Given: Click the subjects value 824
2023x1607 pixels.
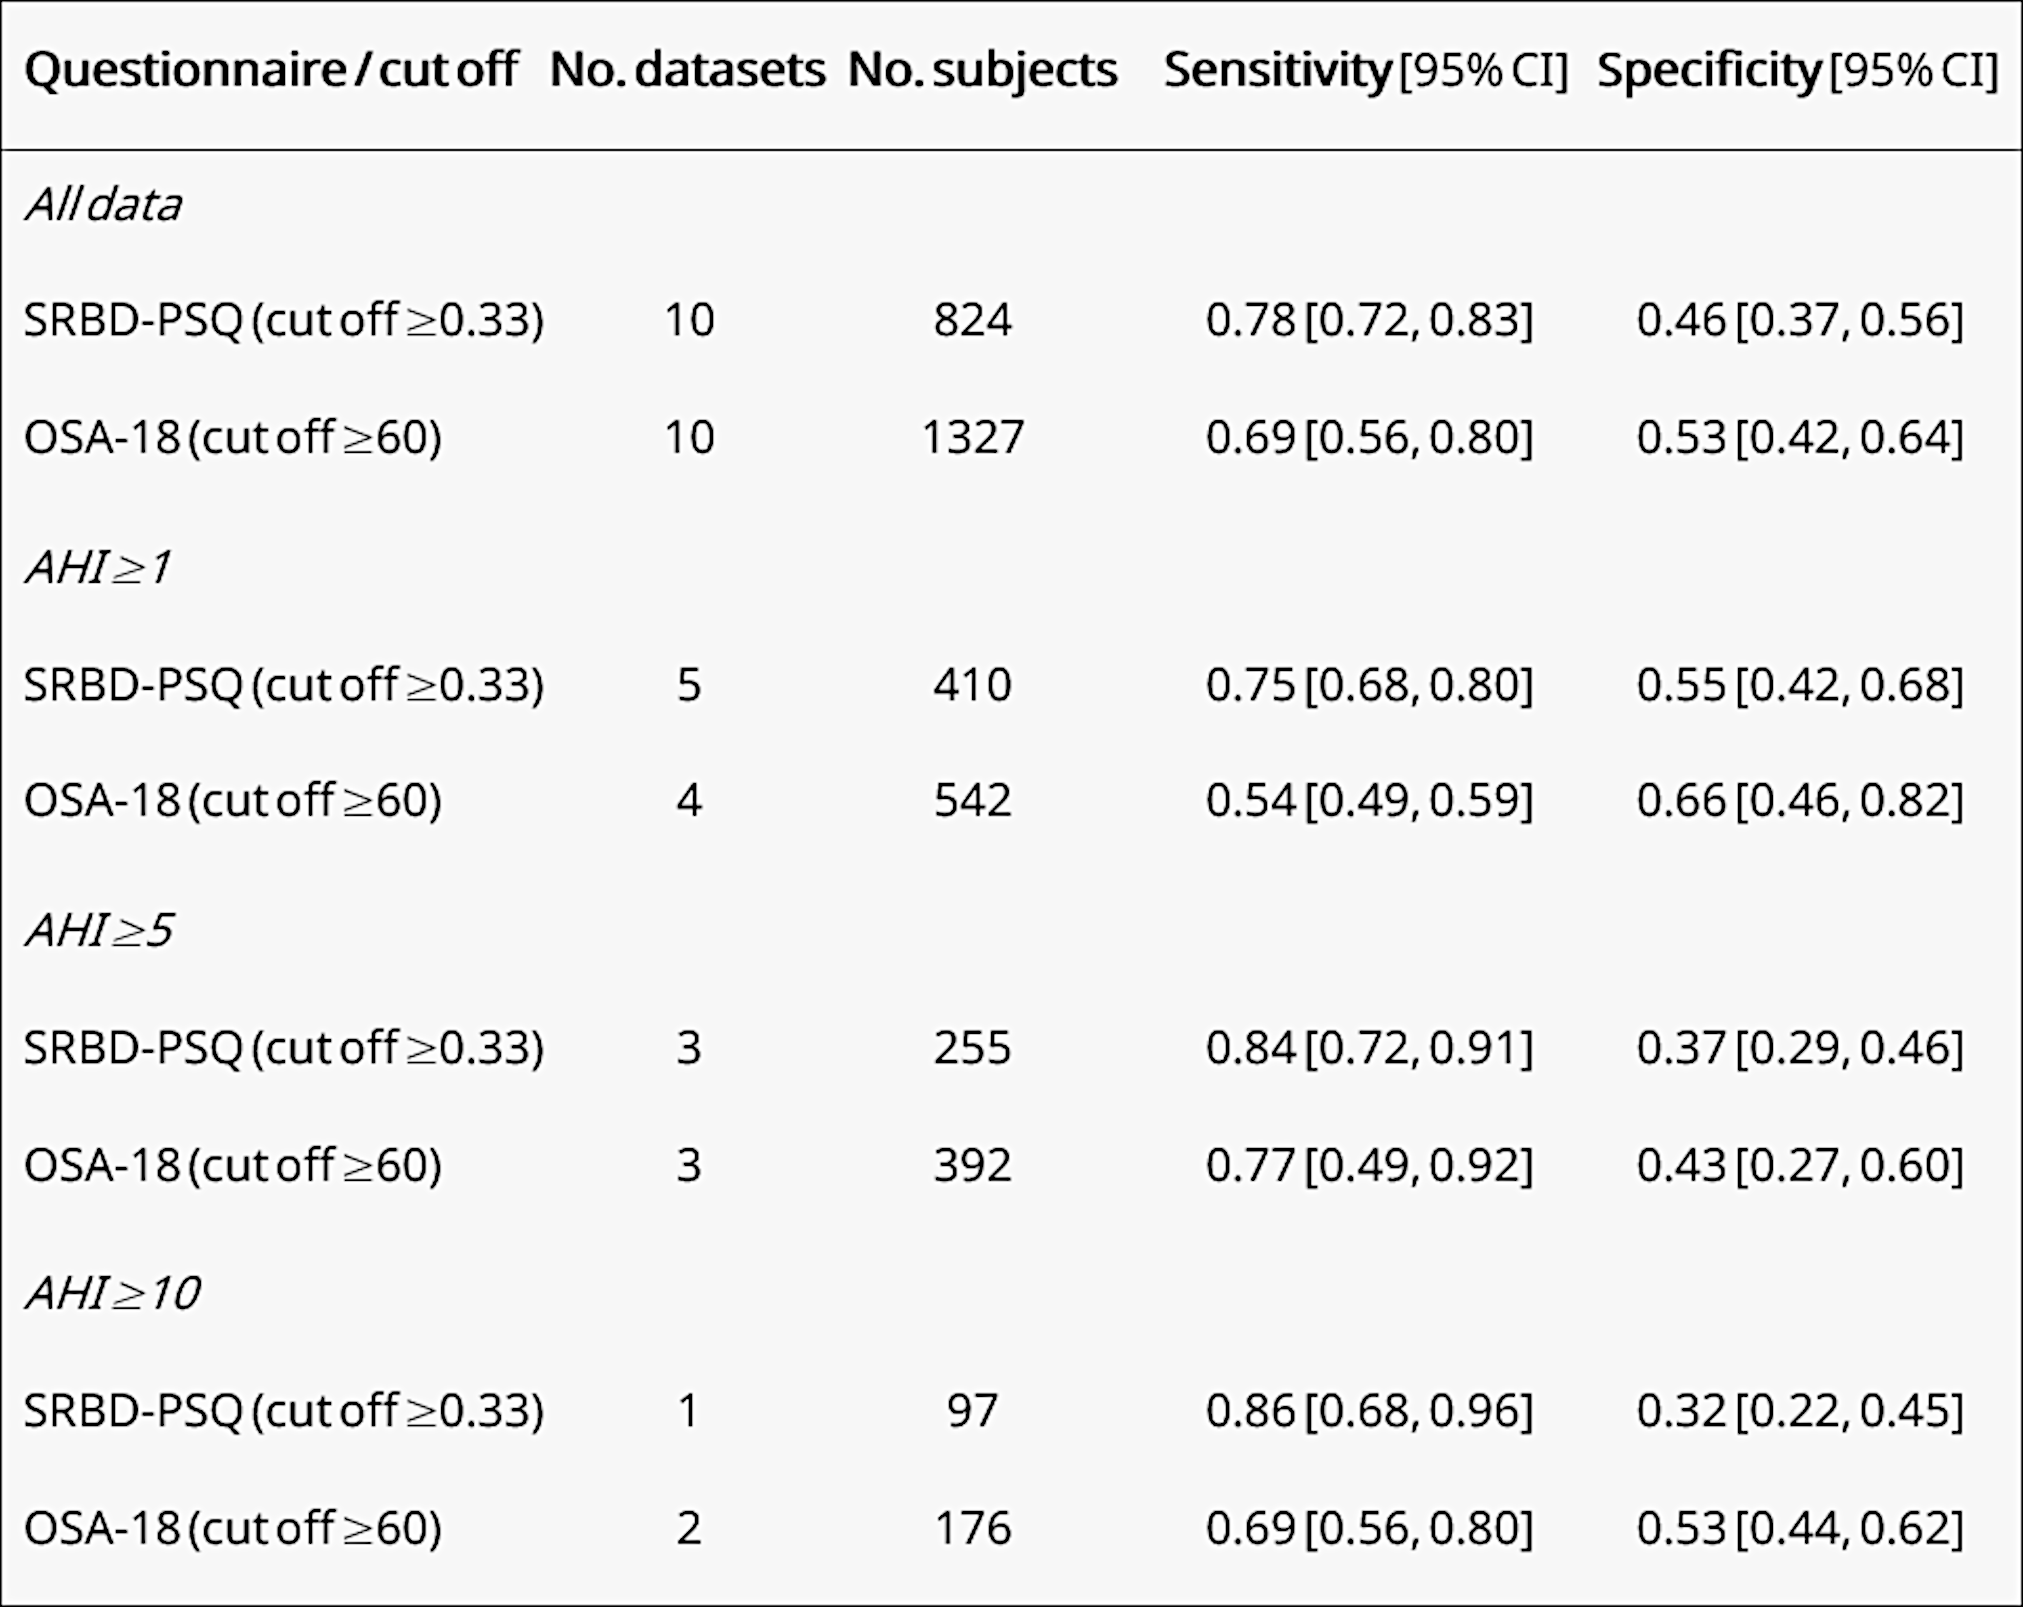Looking at the screenshot, I should 972,320.
